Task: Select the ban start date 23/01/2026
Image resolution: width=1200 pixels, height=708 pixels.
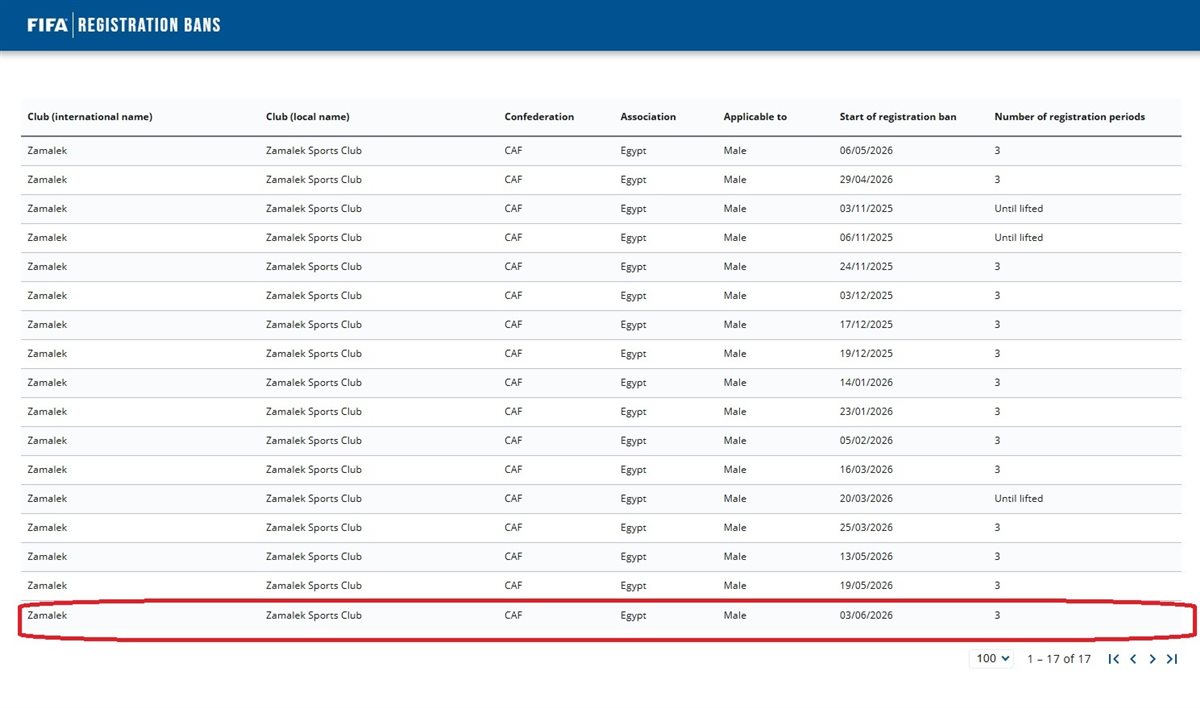Action: tap(866, 412)
